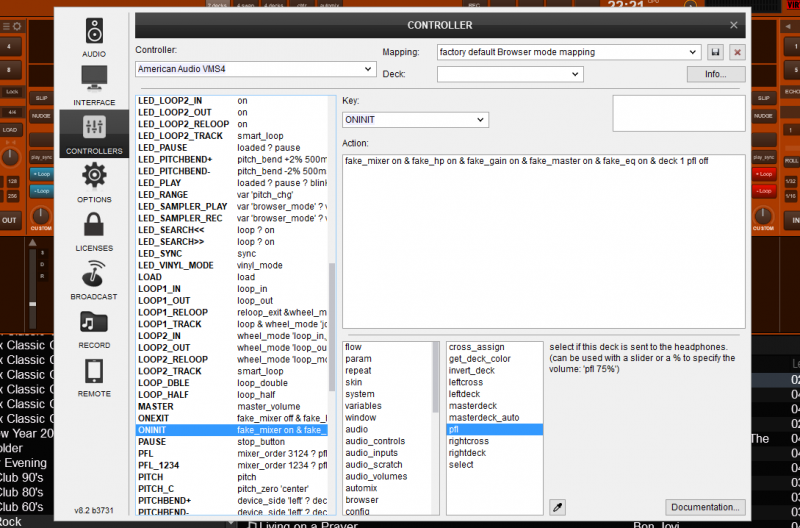The image size is (800, 528).
Task: Click the Info... button
Action: pos(716,74)
